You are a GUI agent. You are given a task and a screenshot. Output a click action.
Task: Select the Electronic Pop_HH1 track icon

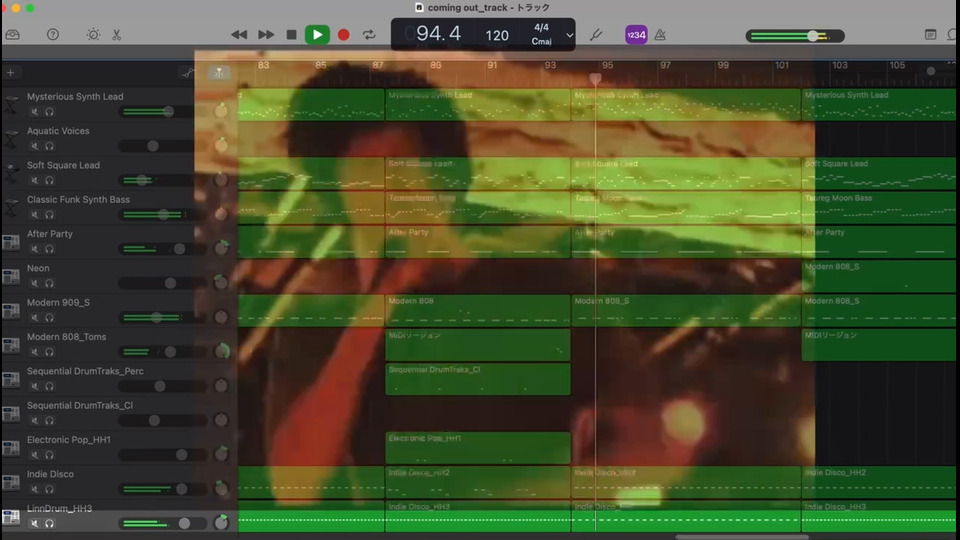coord(11,448)
